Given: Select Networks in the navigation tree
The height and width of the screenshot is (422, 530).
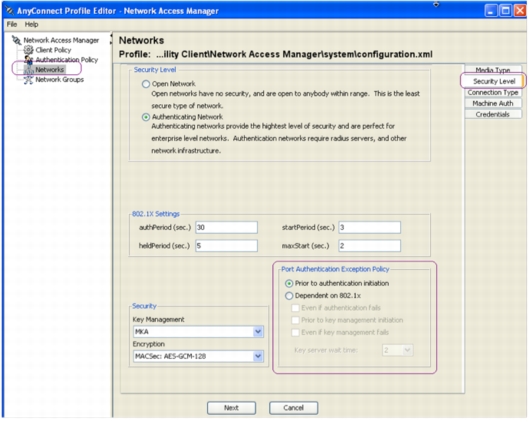Looking at the screenshot, I should [x=50, y=70].
